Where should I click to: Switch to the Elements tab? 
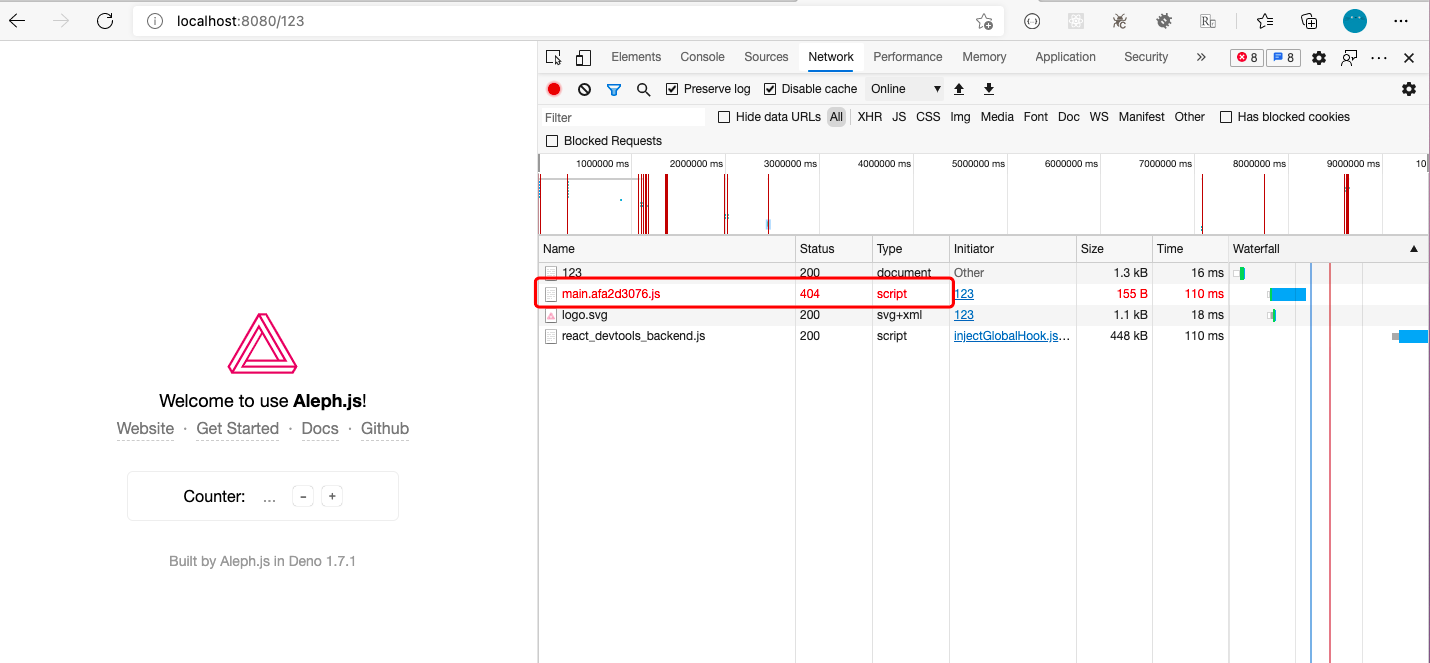tap(636, 57)
